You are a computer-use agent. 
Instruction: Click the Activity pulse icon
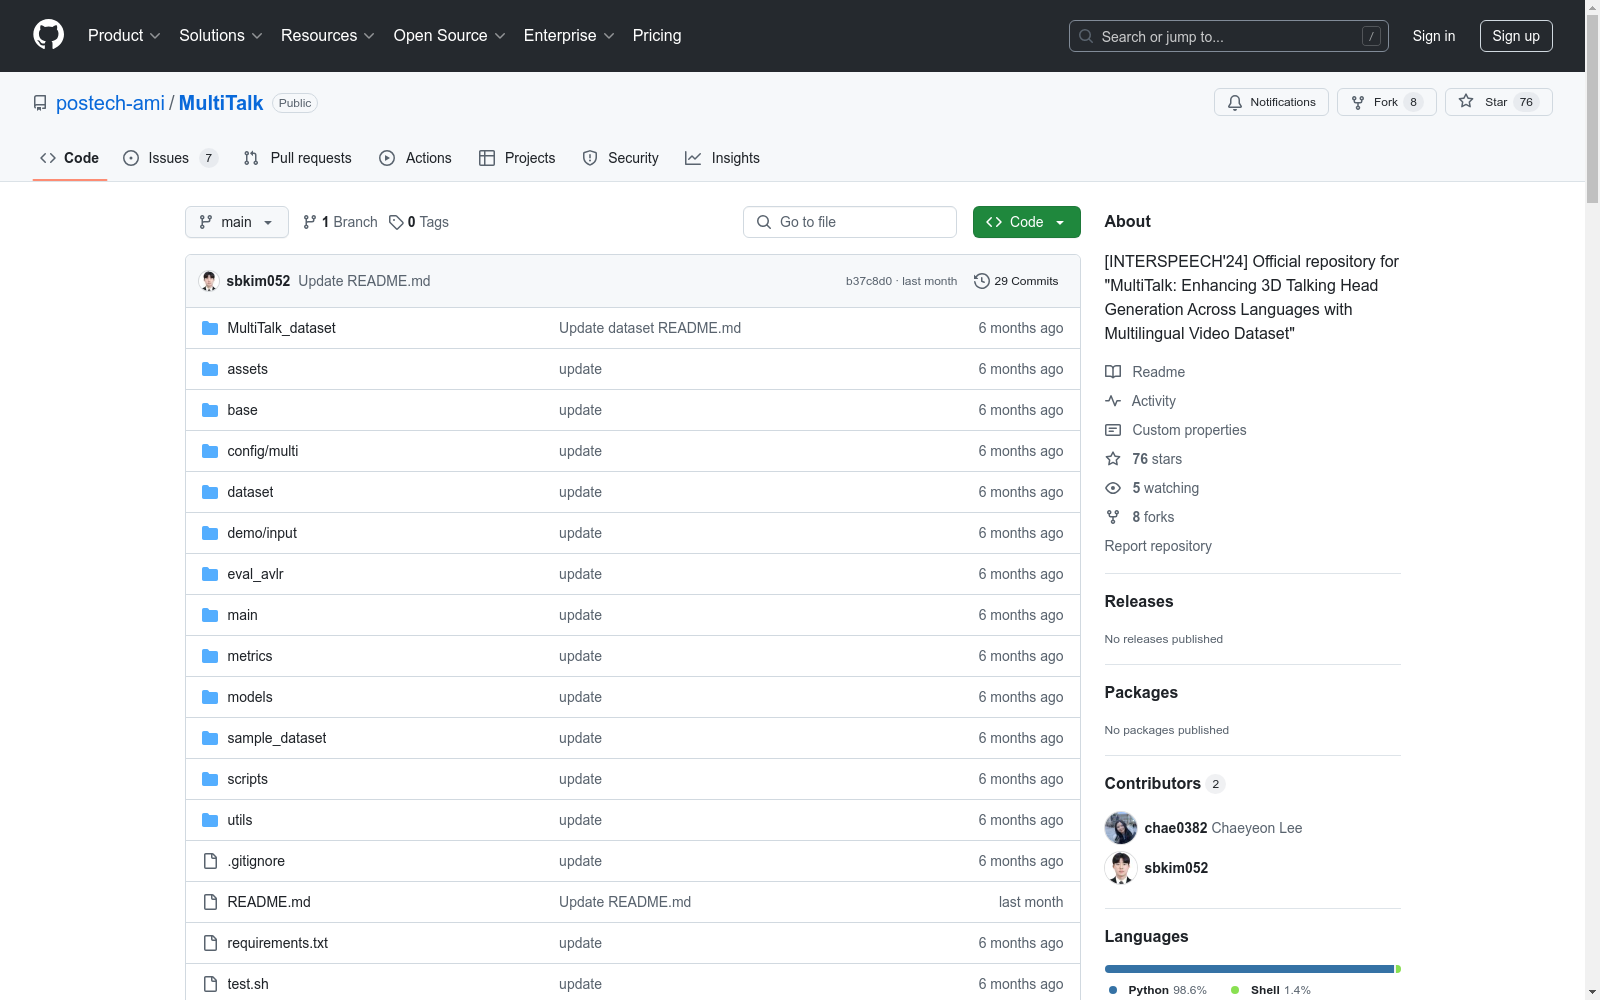[x=1113, y=401]
